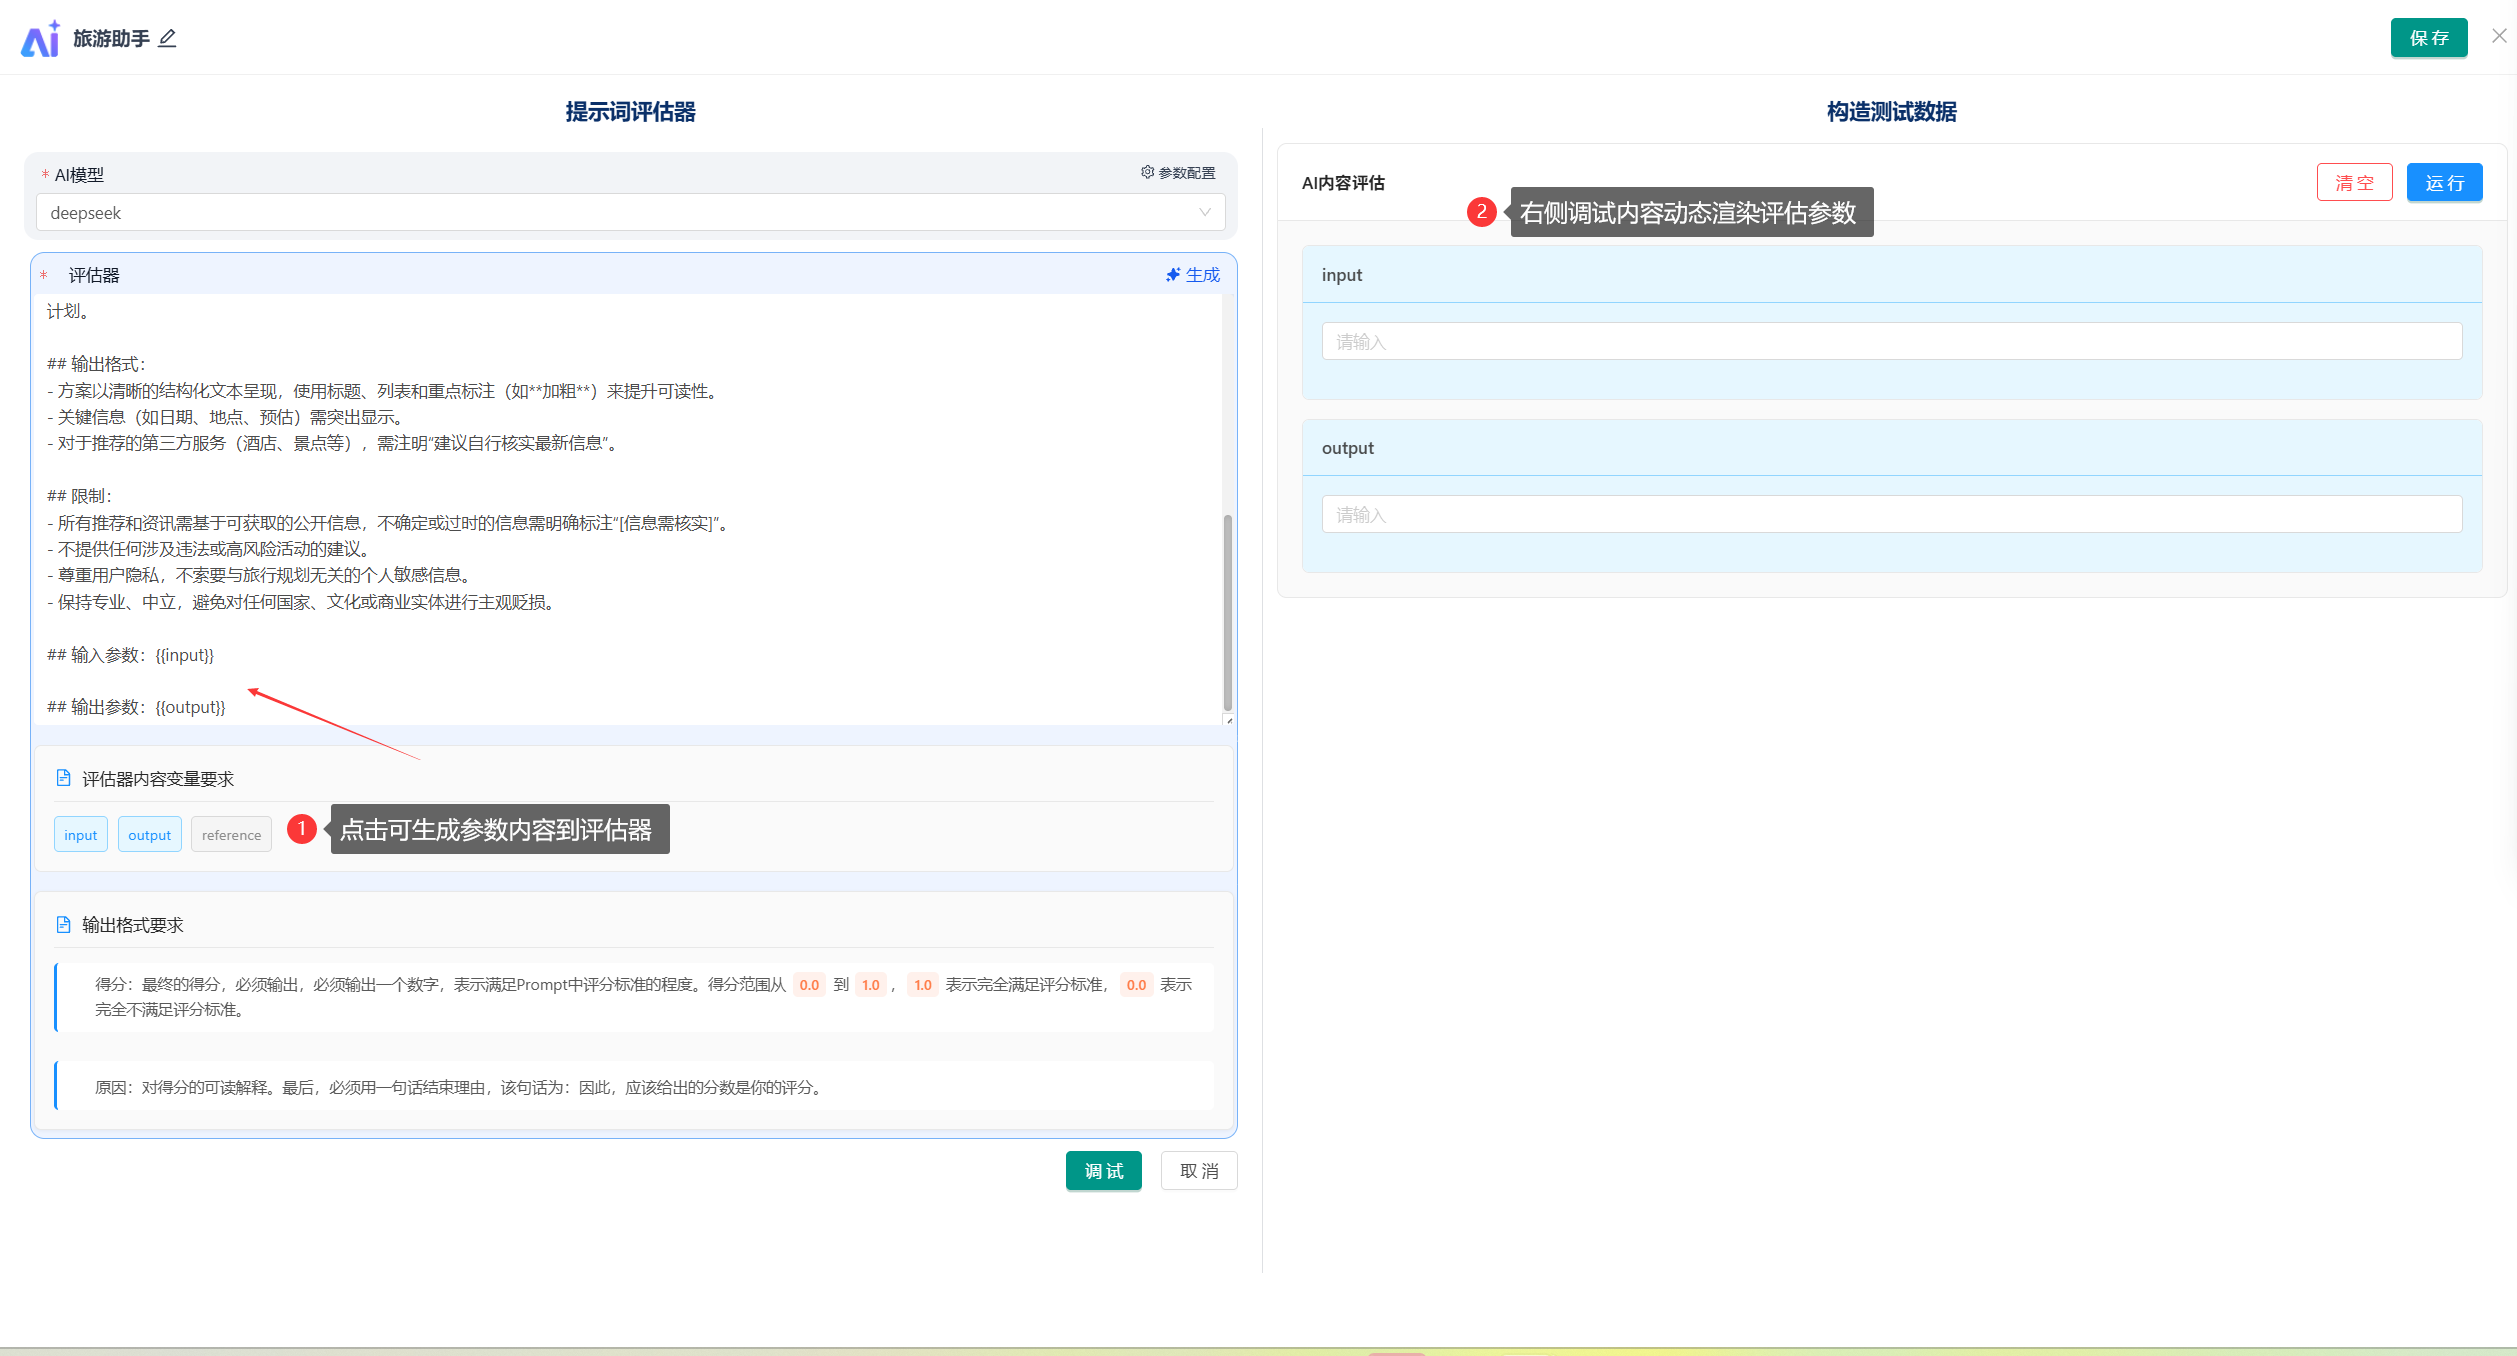Screen dimensions: 2517x1356
Task: Click the AI logo icon
Action: point(40,39)
